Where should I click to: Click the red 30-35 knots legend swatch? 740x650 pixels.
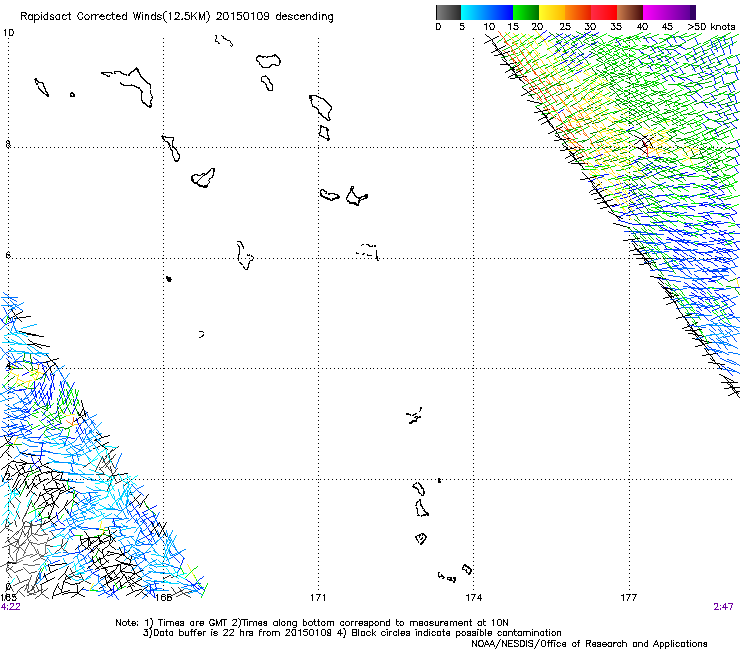[x=604, y=12]
